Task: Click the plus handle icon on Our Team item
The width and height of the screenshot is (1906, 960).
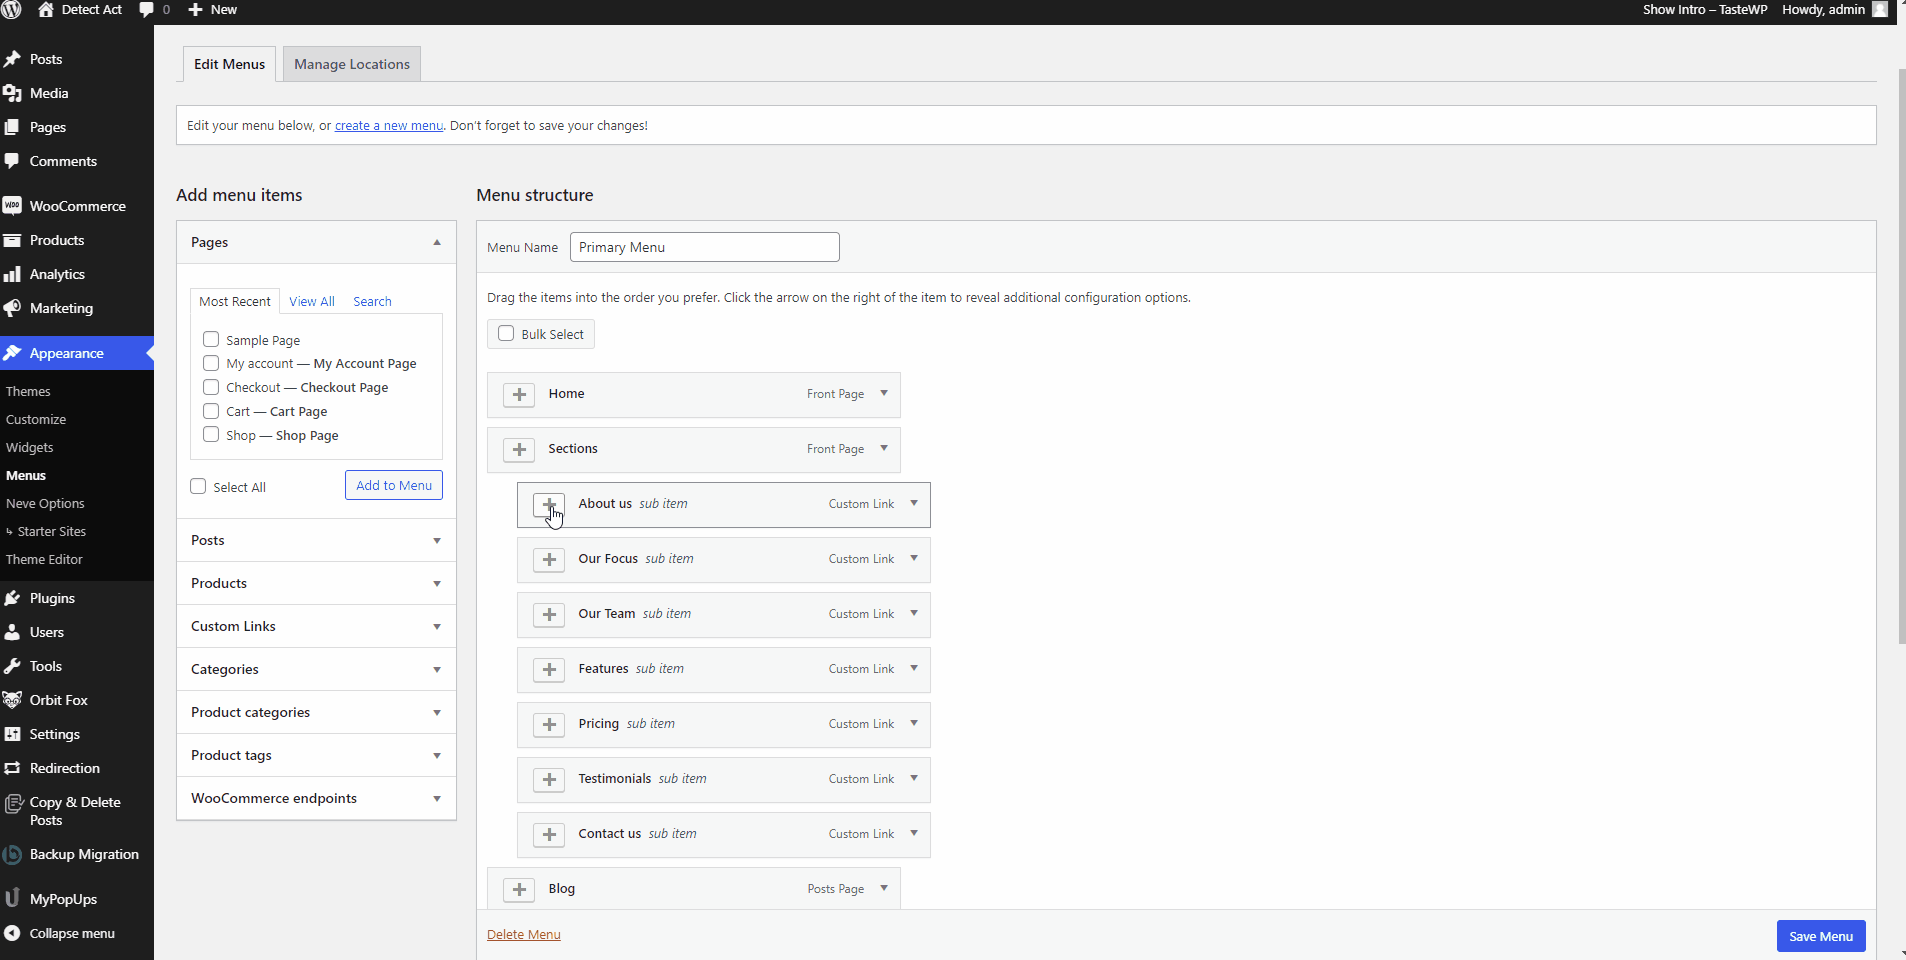Action: pos(549,615)
